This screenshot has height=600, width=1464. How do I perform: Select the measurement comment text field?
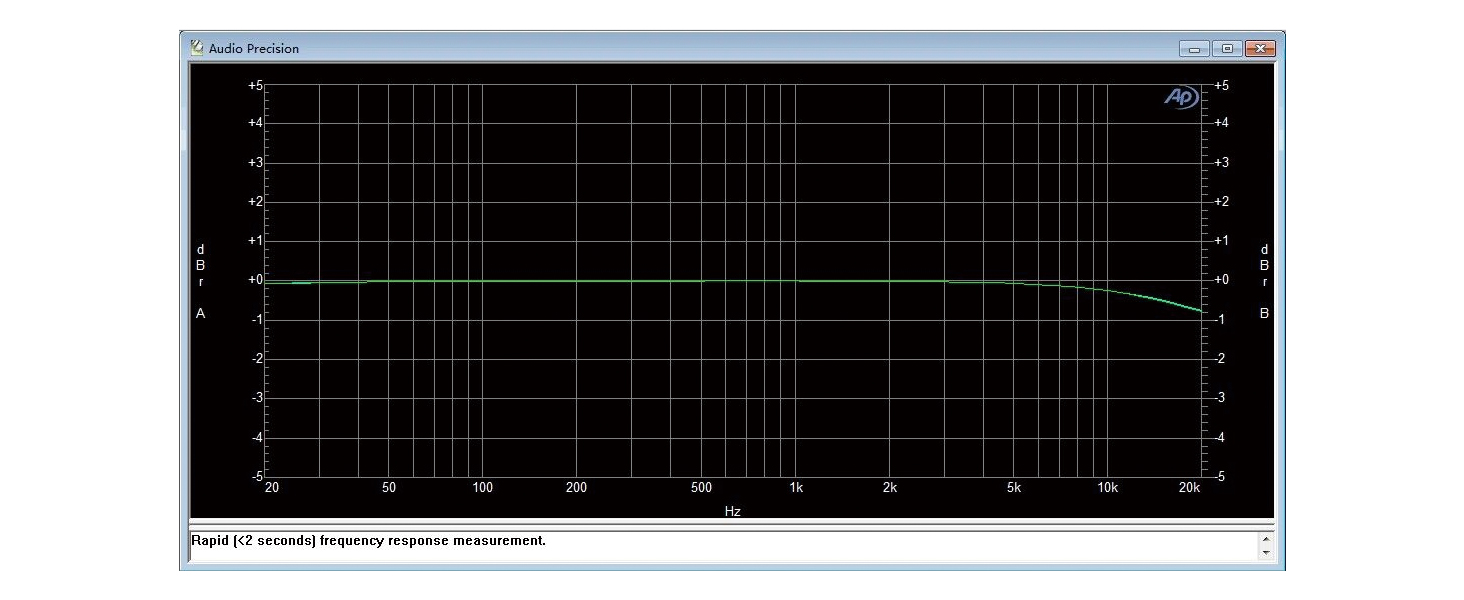(600, 540)
